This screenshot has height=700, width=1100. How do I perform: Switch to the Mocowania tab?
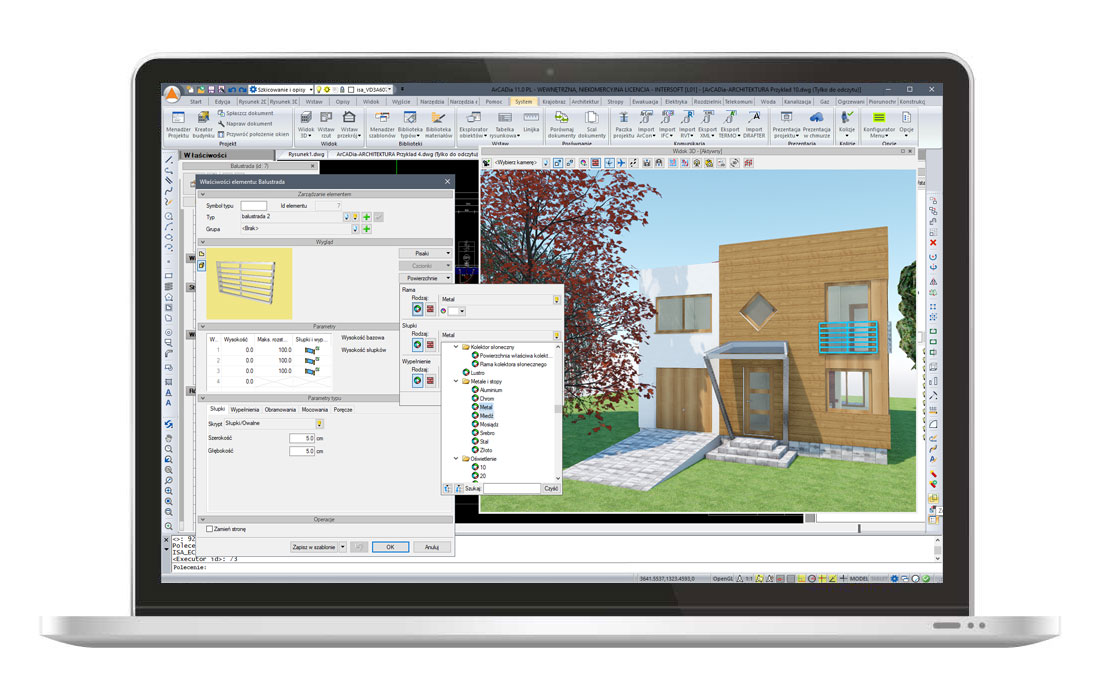pos(314,410)
